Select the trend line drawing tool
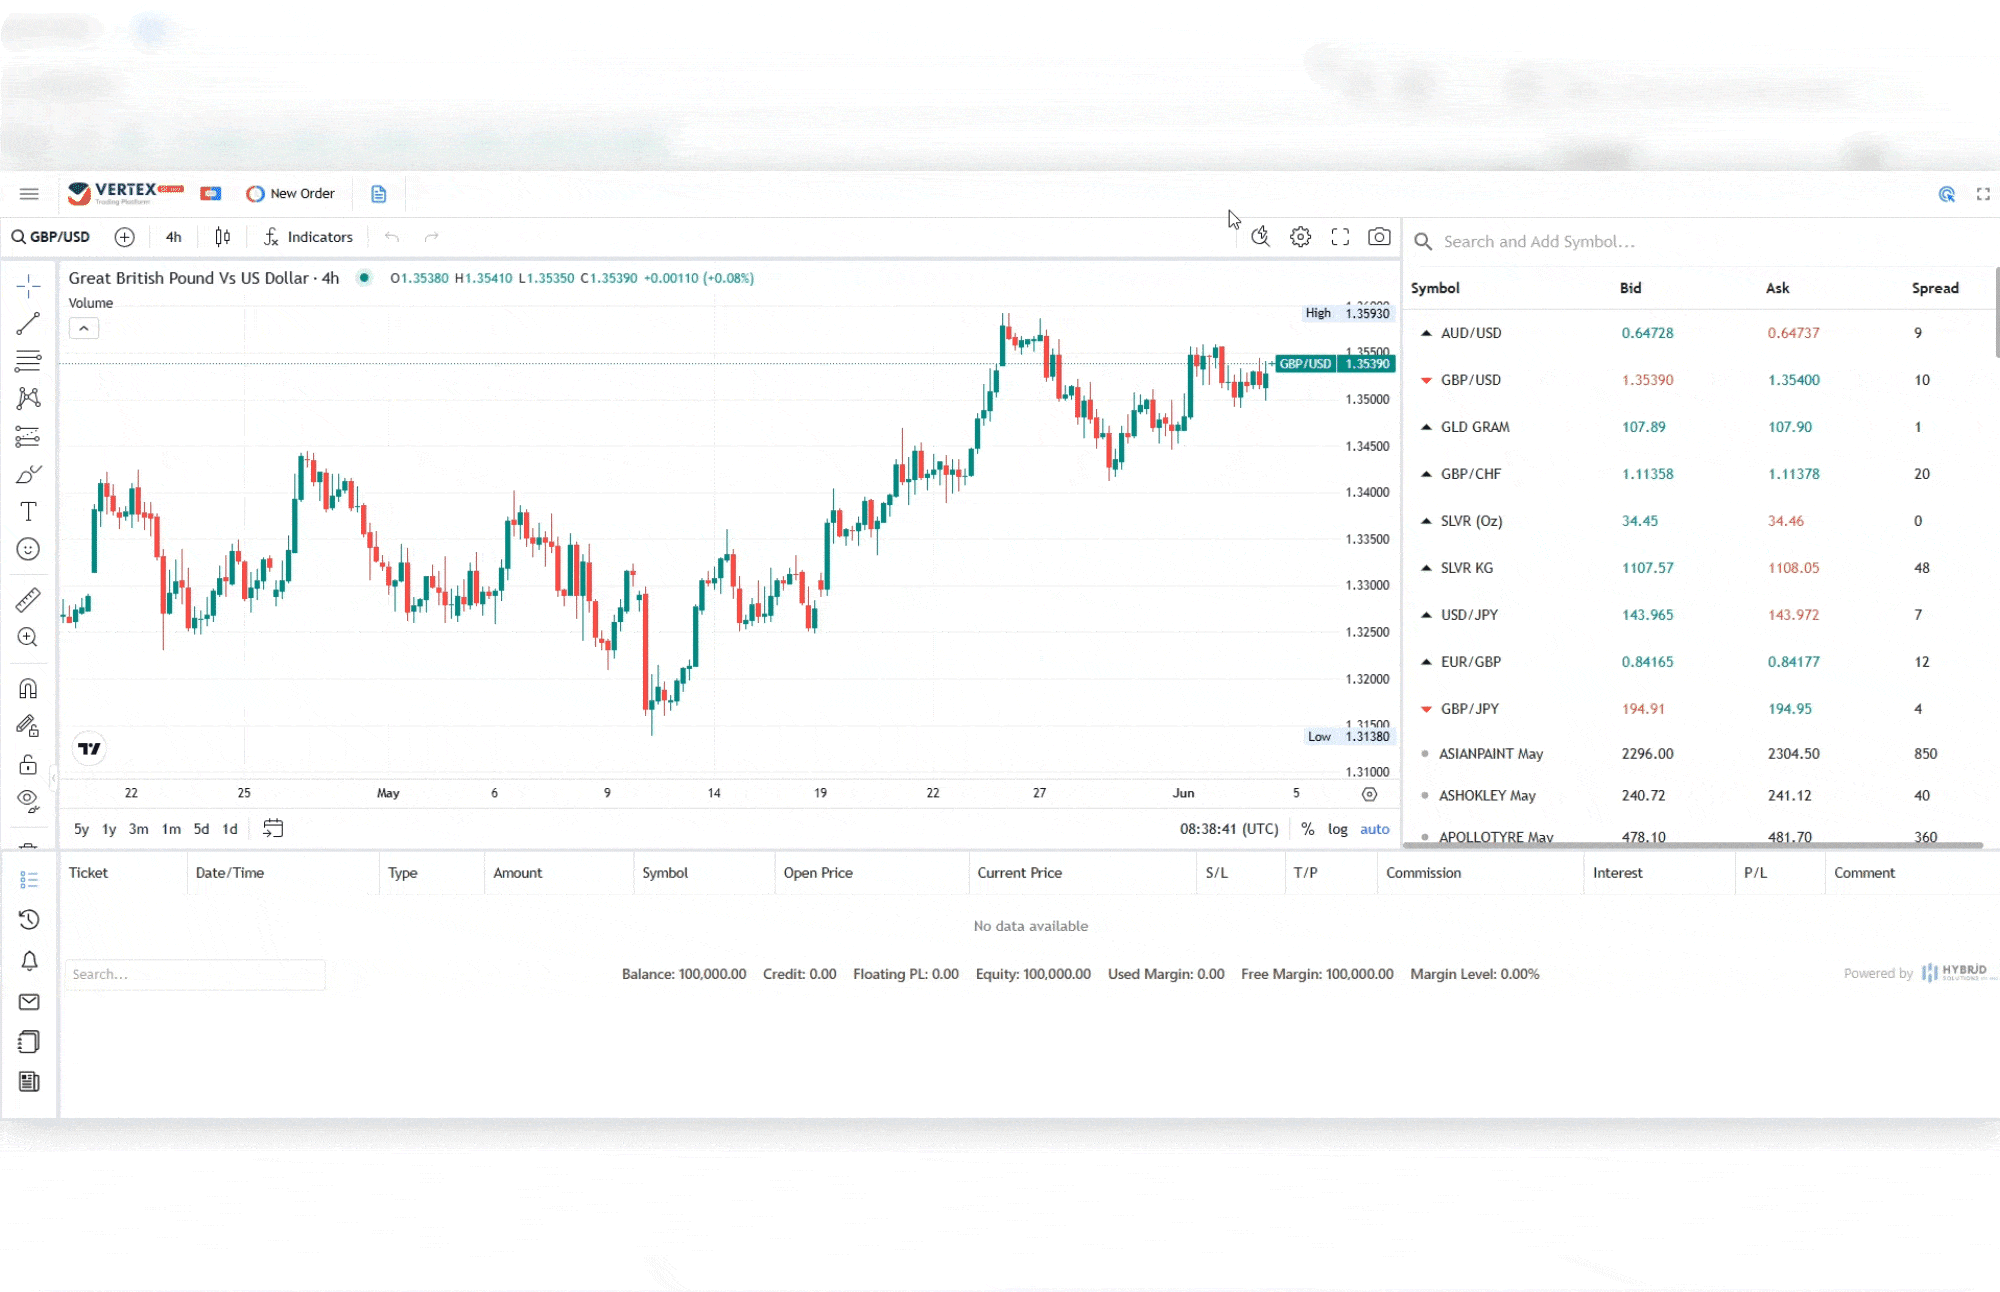Viewport: 2000px width, 1292px height. (x=28, y=324)
